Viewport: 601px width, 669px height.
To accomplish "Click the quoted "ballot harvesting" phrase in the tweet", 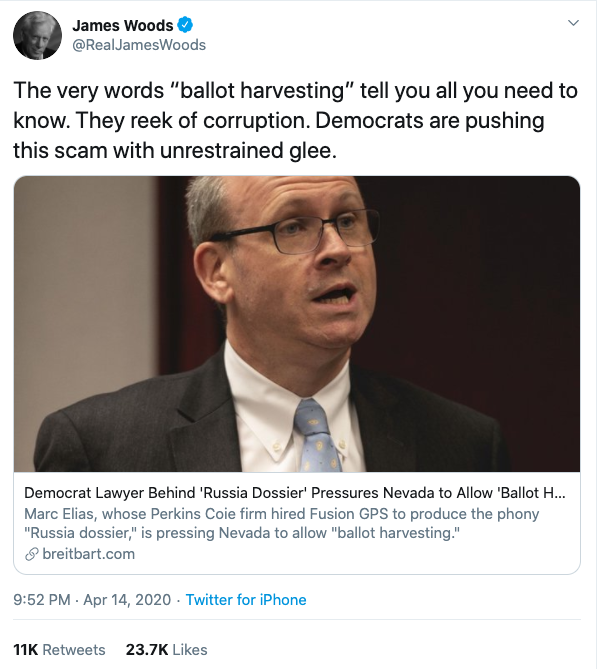I will point(264,91).
